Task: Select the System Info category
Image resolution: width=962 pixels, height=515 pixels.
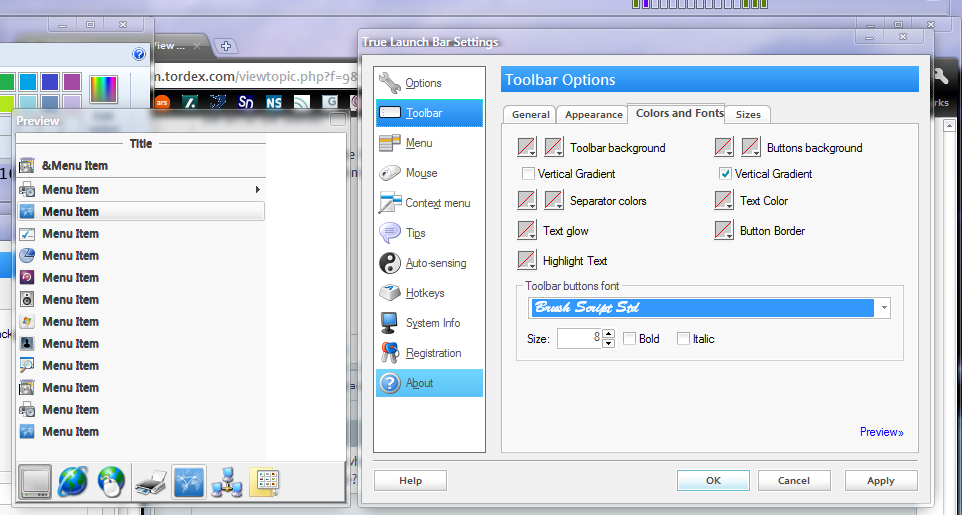Action: pyautogui.click(x=432, y=323)
